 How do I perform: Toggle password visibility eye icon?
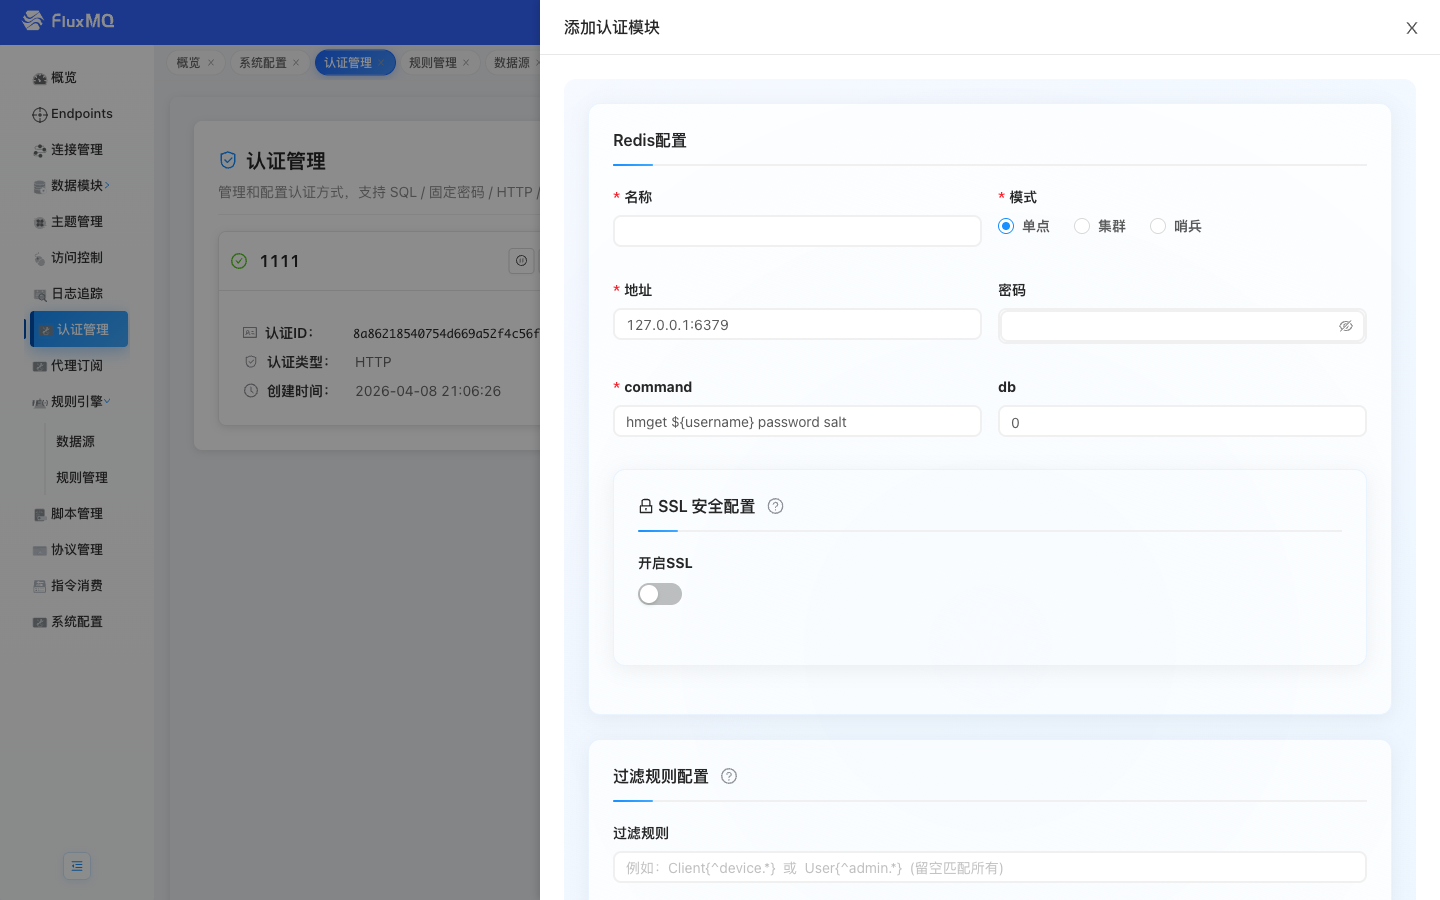tap(1346, 326)
